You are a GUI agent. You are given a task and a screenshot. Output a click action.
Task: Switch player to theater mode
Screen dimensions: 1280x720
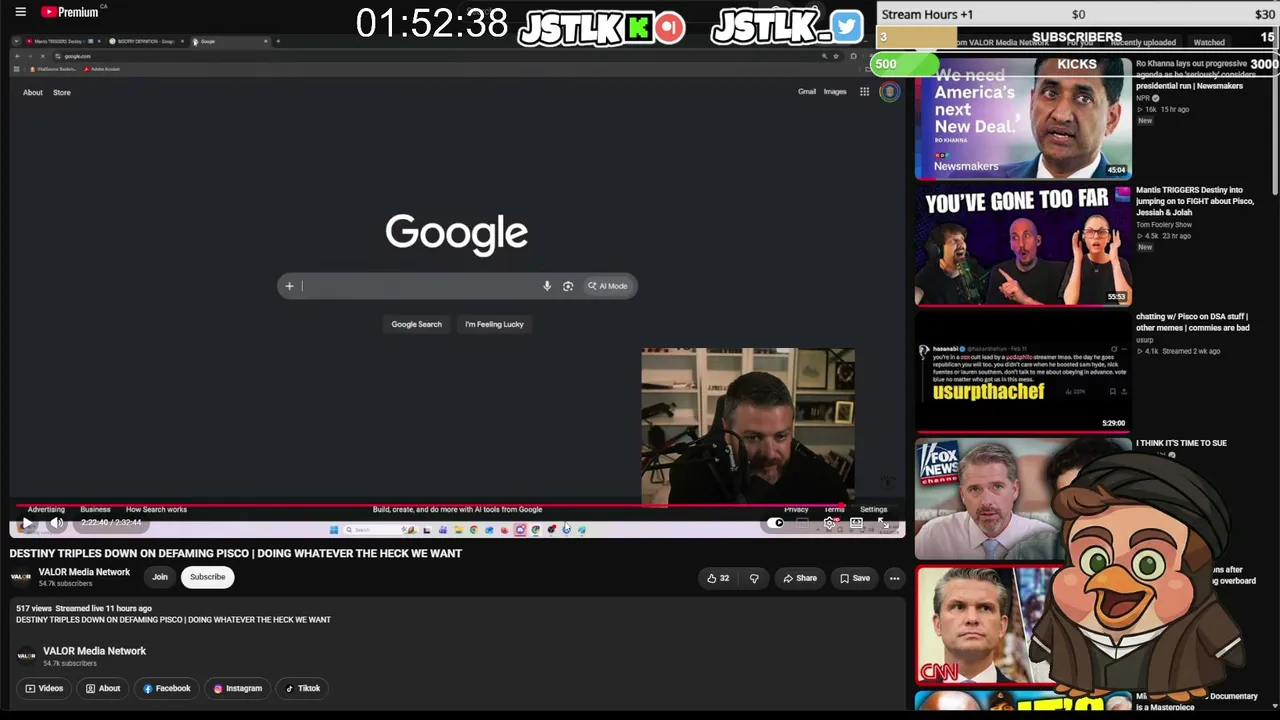[857, 523]
